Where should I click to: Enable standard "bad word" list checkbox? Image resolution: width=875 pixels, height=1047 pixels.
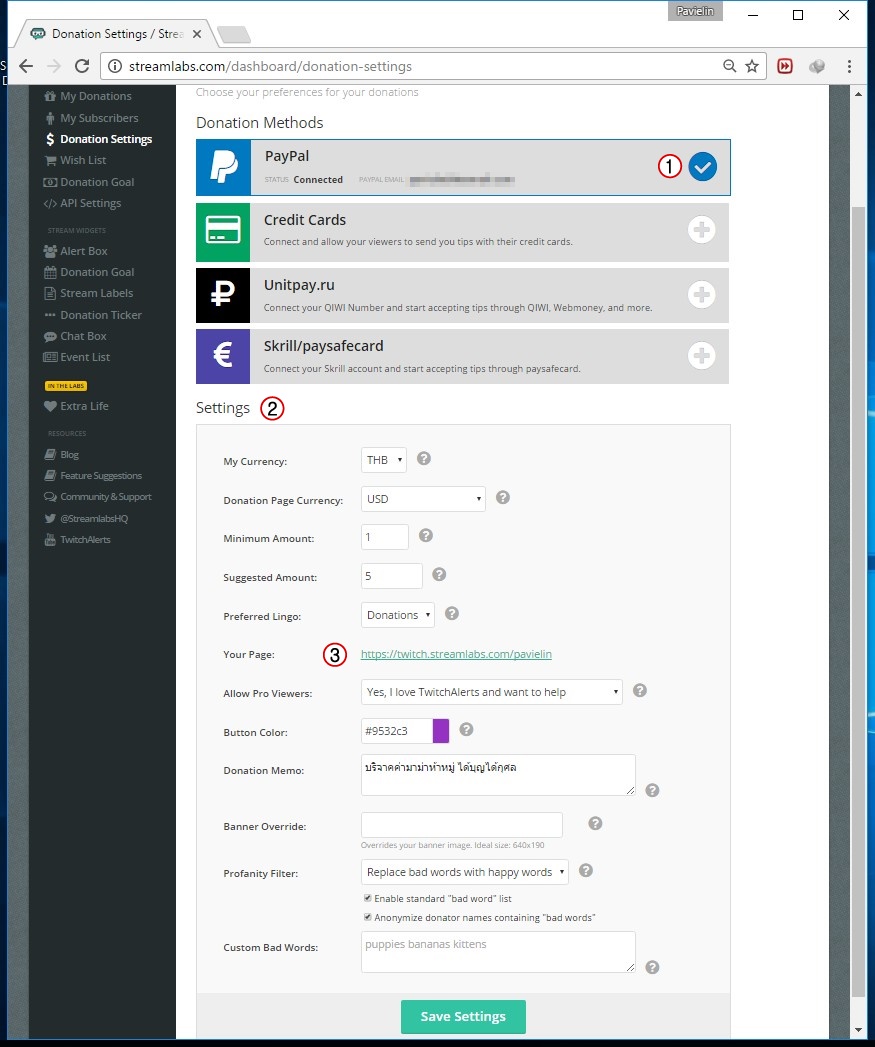[367, 898]
